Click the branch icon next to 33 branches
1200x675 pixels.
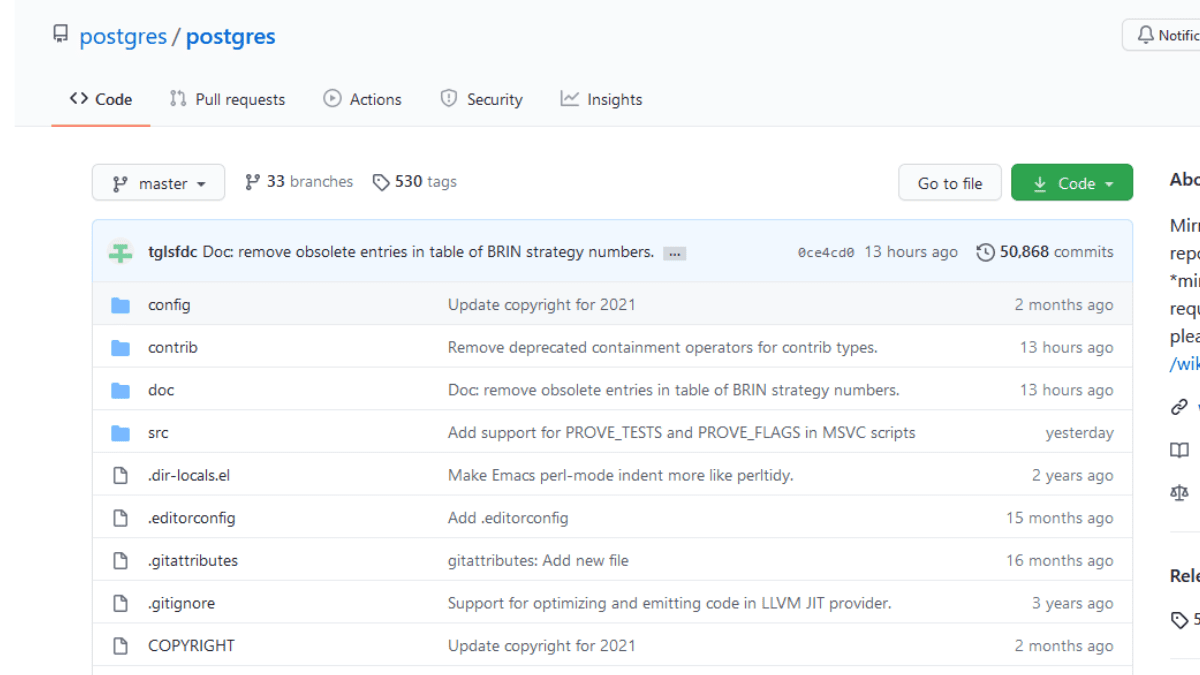coord(252,182)
